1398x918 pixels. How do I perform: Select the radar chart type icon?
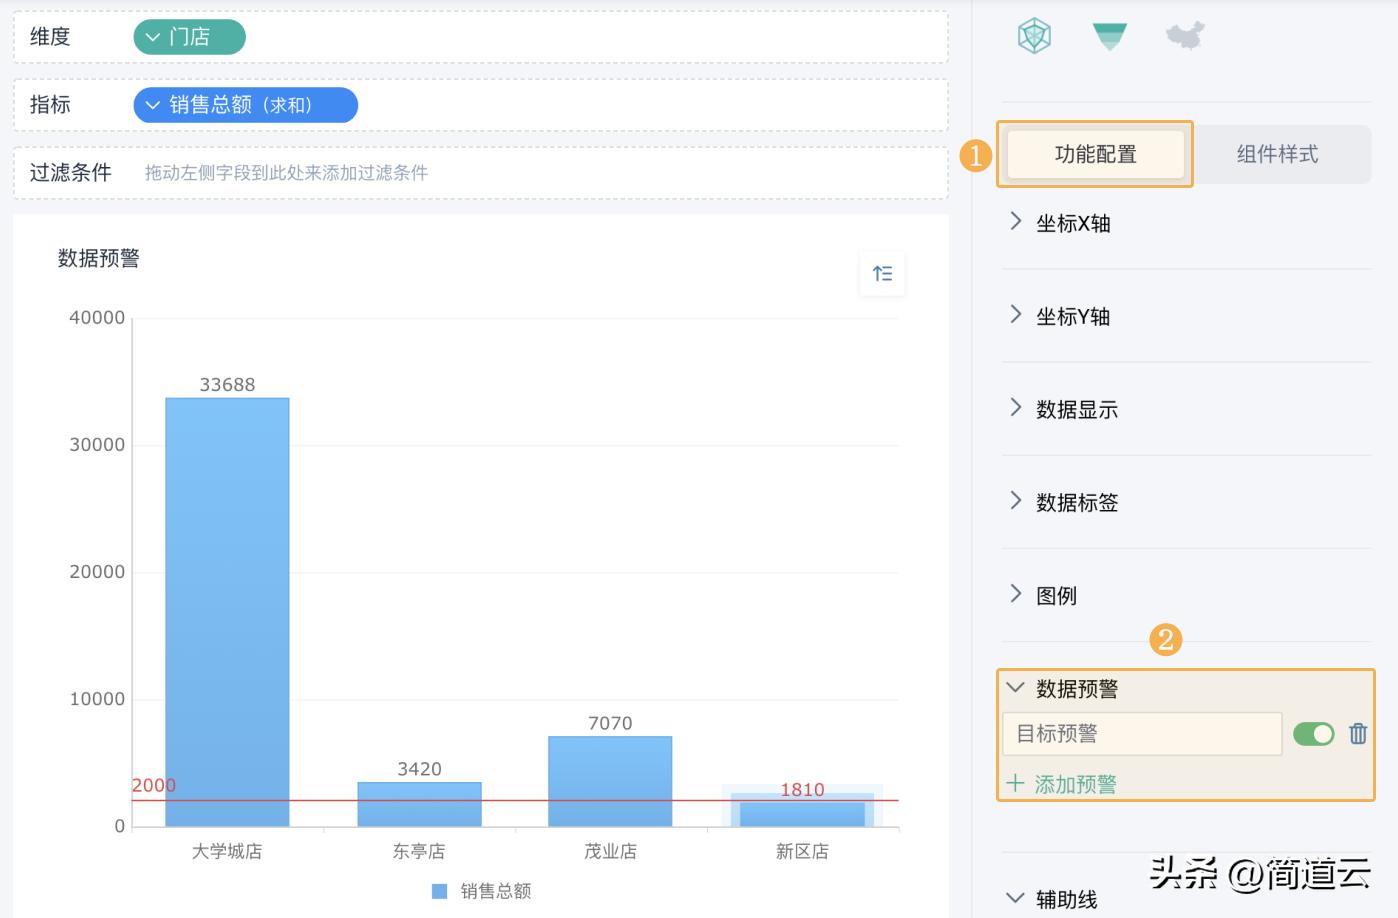[x=1034, y=37]
